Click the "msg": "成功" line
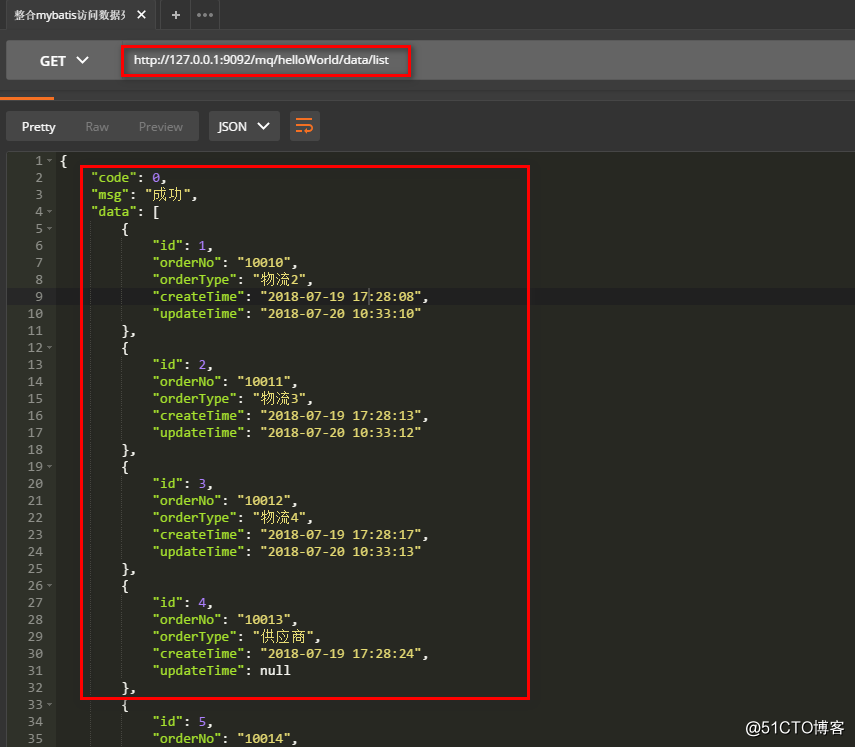This screenshot has height=747, width=855. click(x=144, y=195)
